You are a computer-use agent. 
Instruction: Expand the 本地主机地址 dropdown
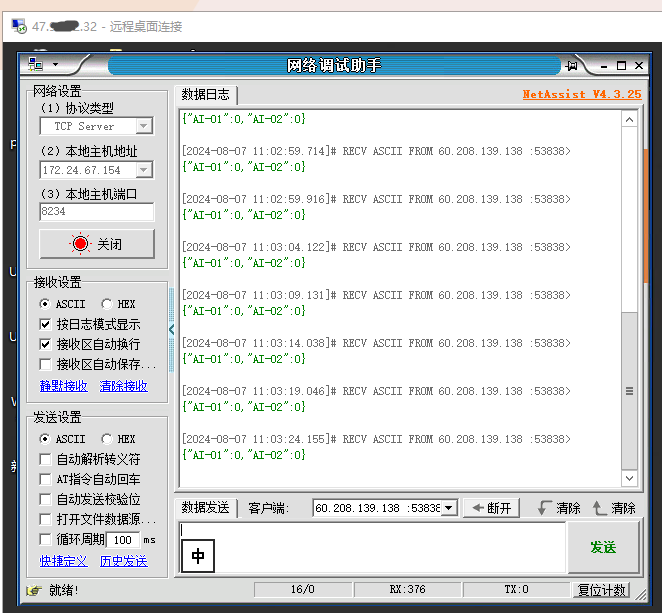(143, 170)
